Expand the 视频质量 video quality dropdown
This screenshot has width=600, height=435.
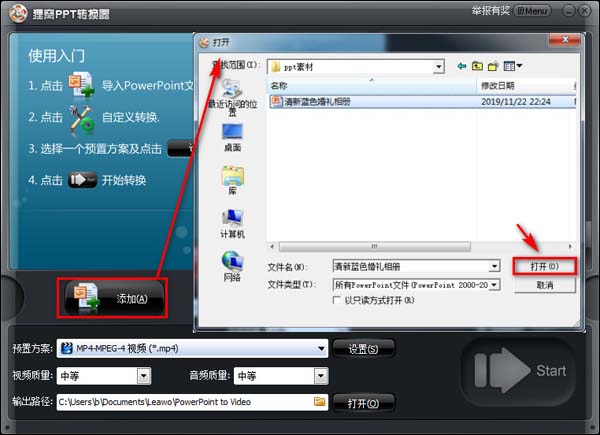[x=143, y=376]
